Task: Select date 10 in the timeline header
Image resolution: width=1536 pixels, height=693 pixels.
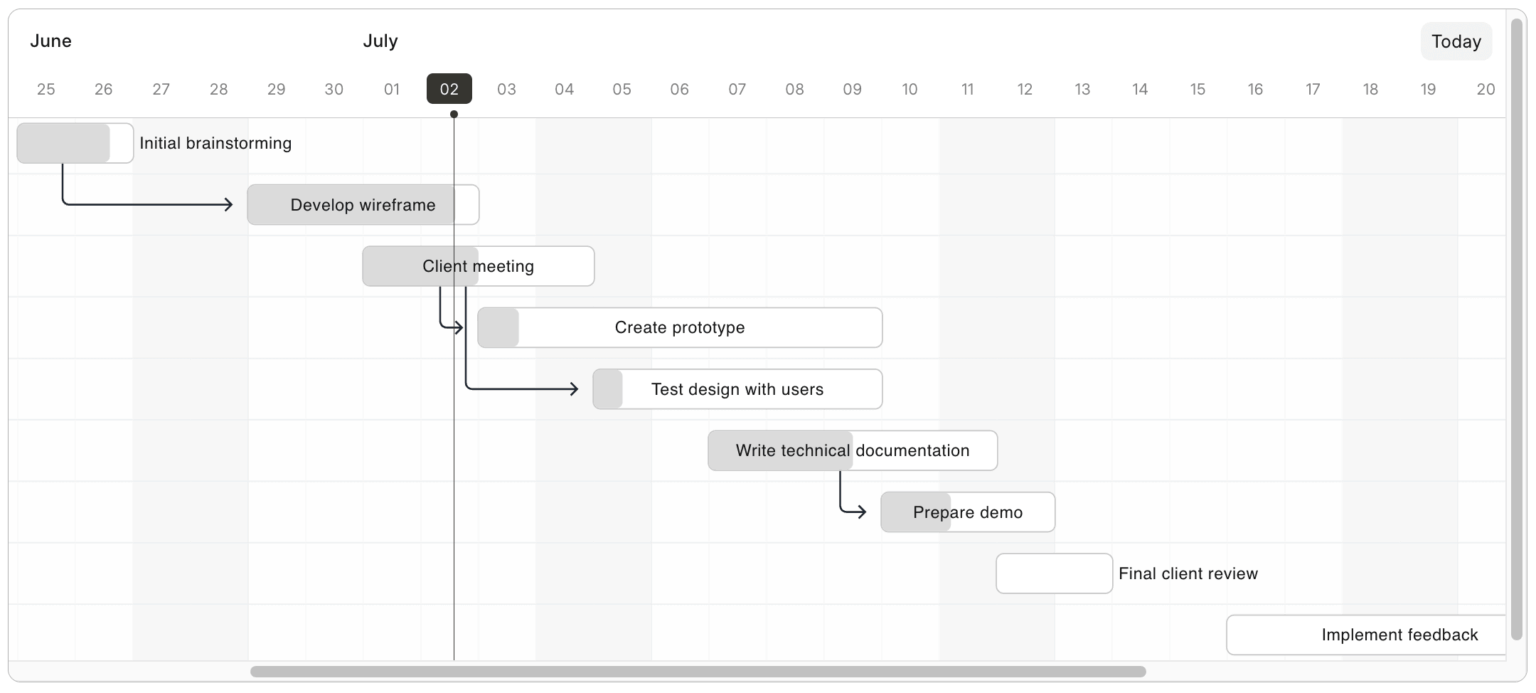Action: pyautogui.click(x=910, y=89)
